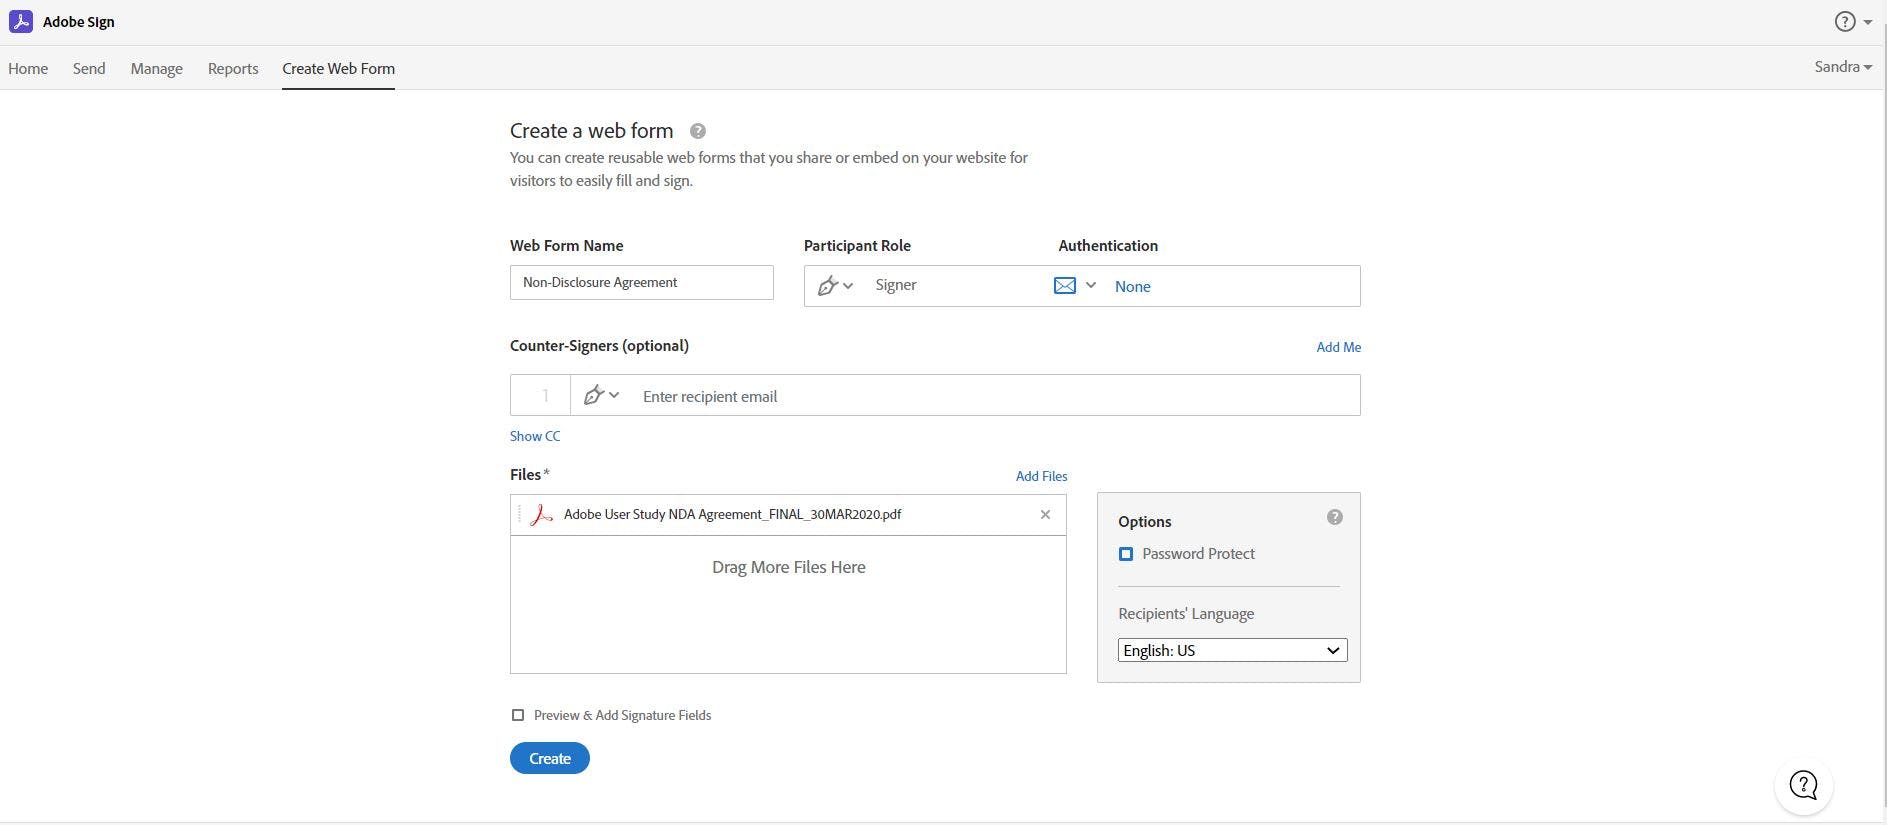Check Preview & Add Signature Fields
1887x825 pixels.
[518, 715]
